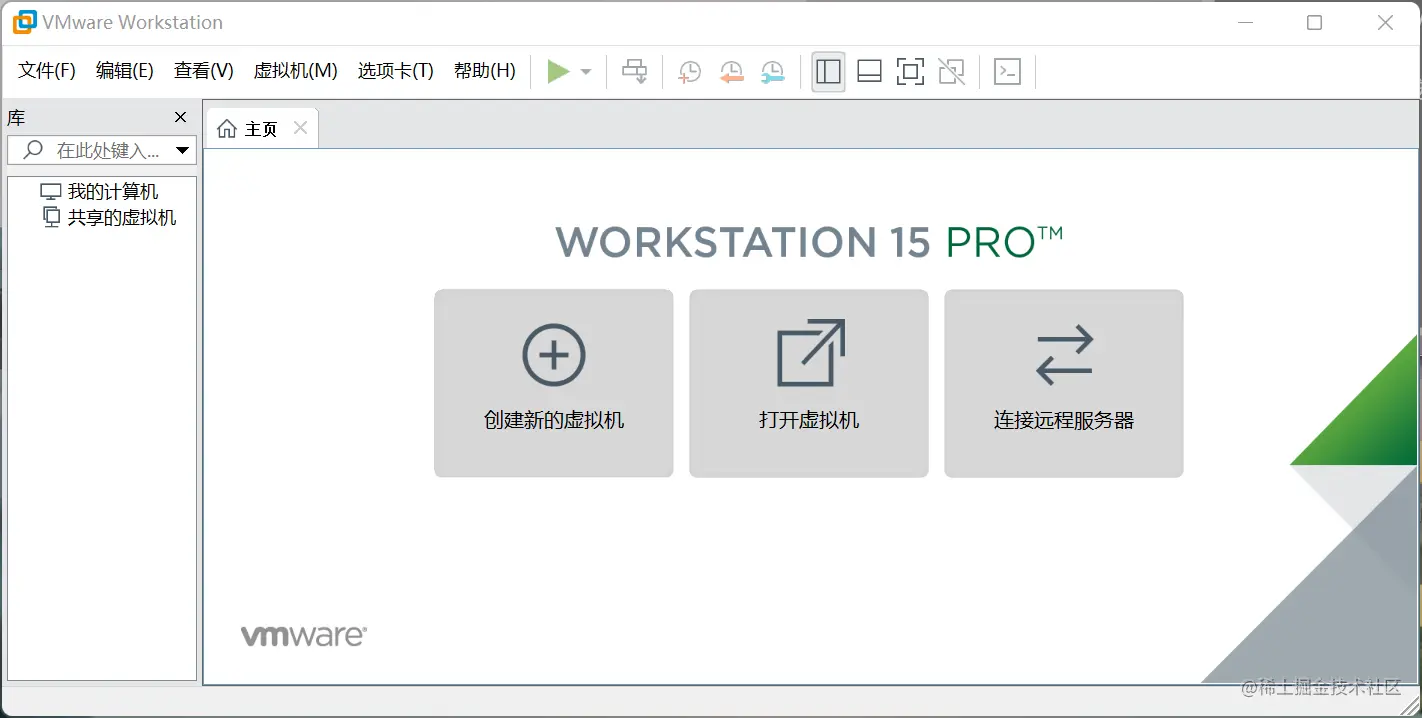Image resolution: width=1422 pixels, height=718 pixels.
Task: Click the revert to snapshot icon
Action: point(731,72)
